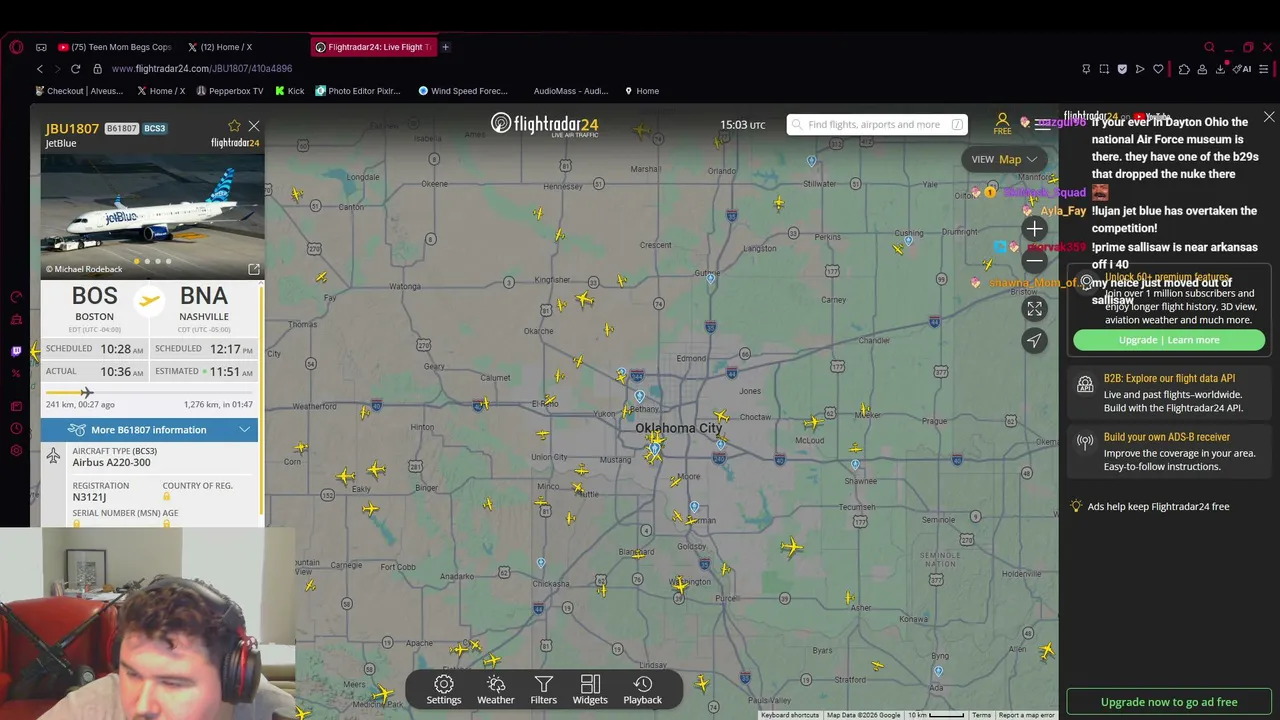Screen dimensions: 1280x720
Task: Open the VIEW Map dropdown
Action: click(x=1004, y=159)
